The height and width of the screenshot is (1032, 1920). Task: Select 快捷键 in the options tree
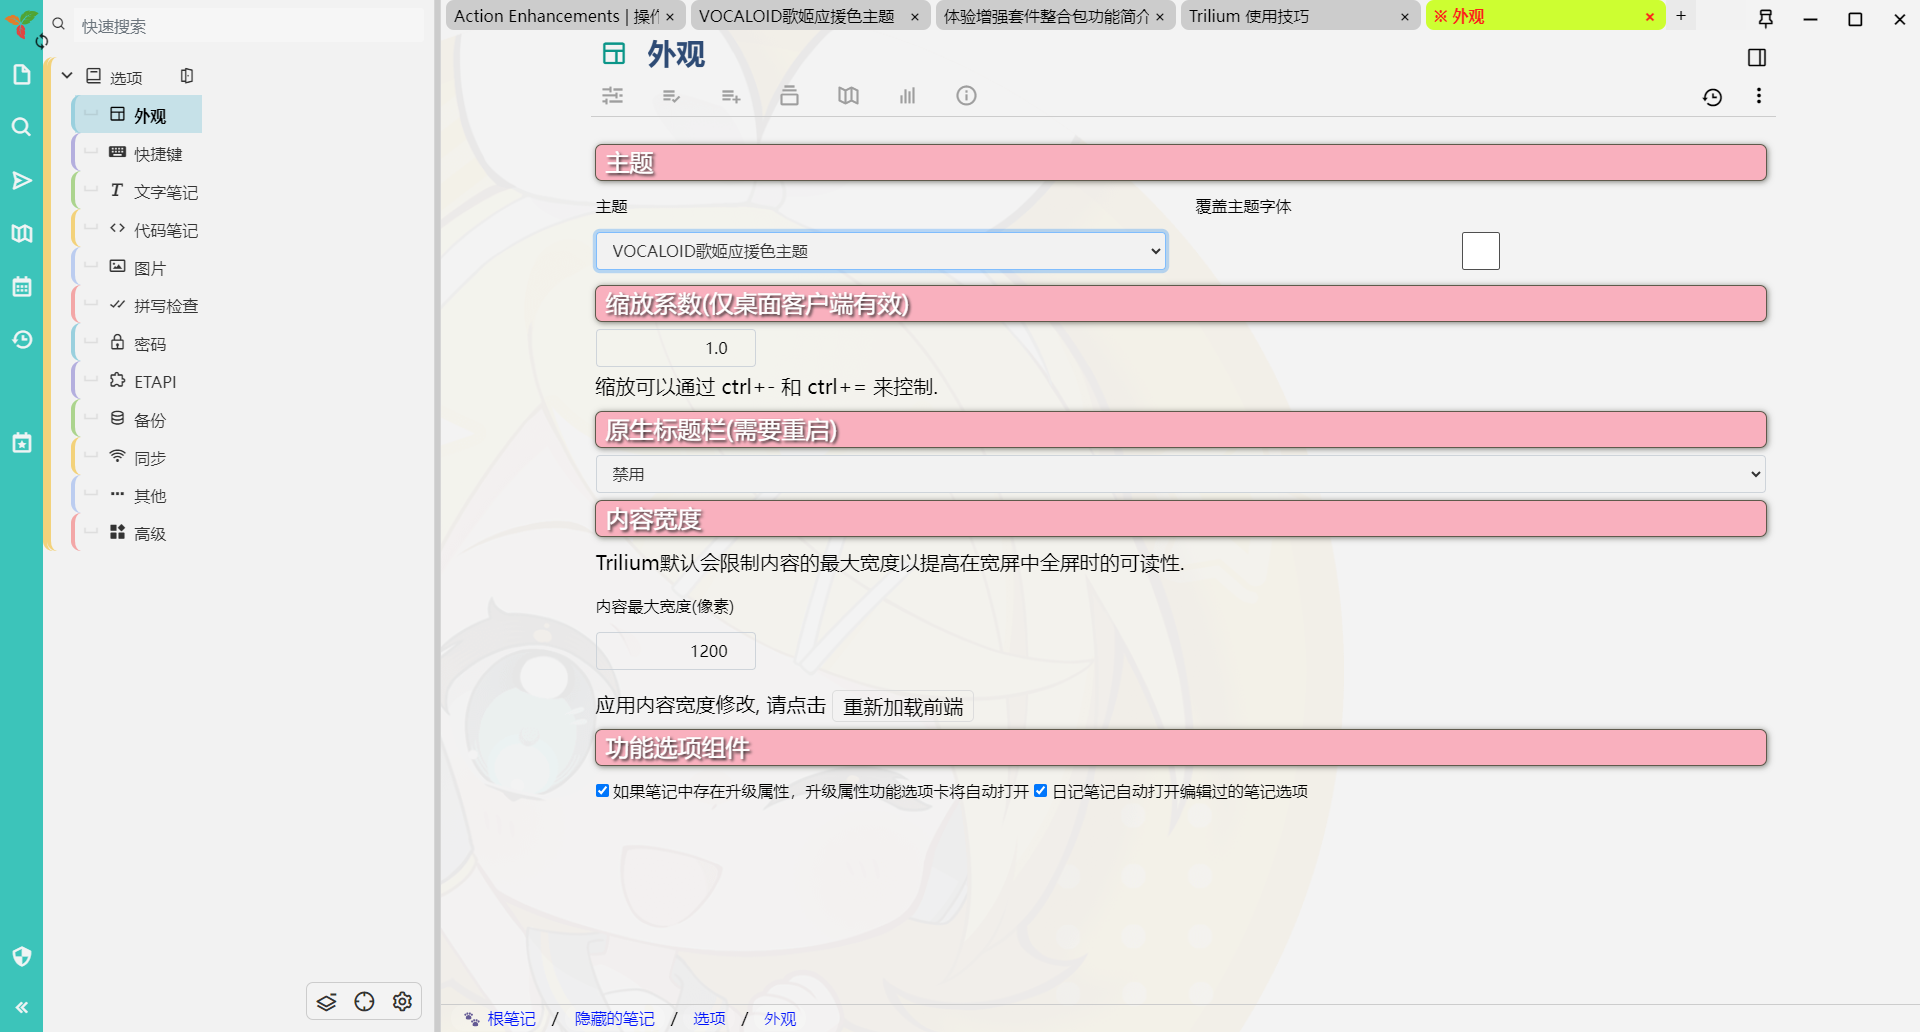(x=158, y=154)
